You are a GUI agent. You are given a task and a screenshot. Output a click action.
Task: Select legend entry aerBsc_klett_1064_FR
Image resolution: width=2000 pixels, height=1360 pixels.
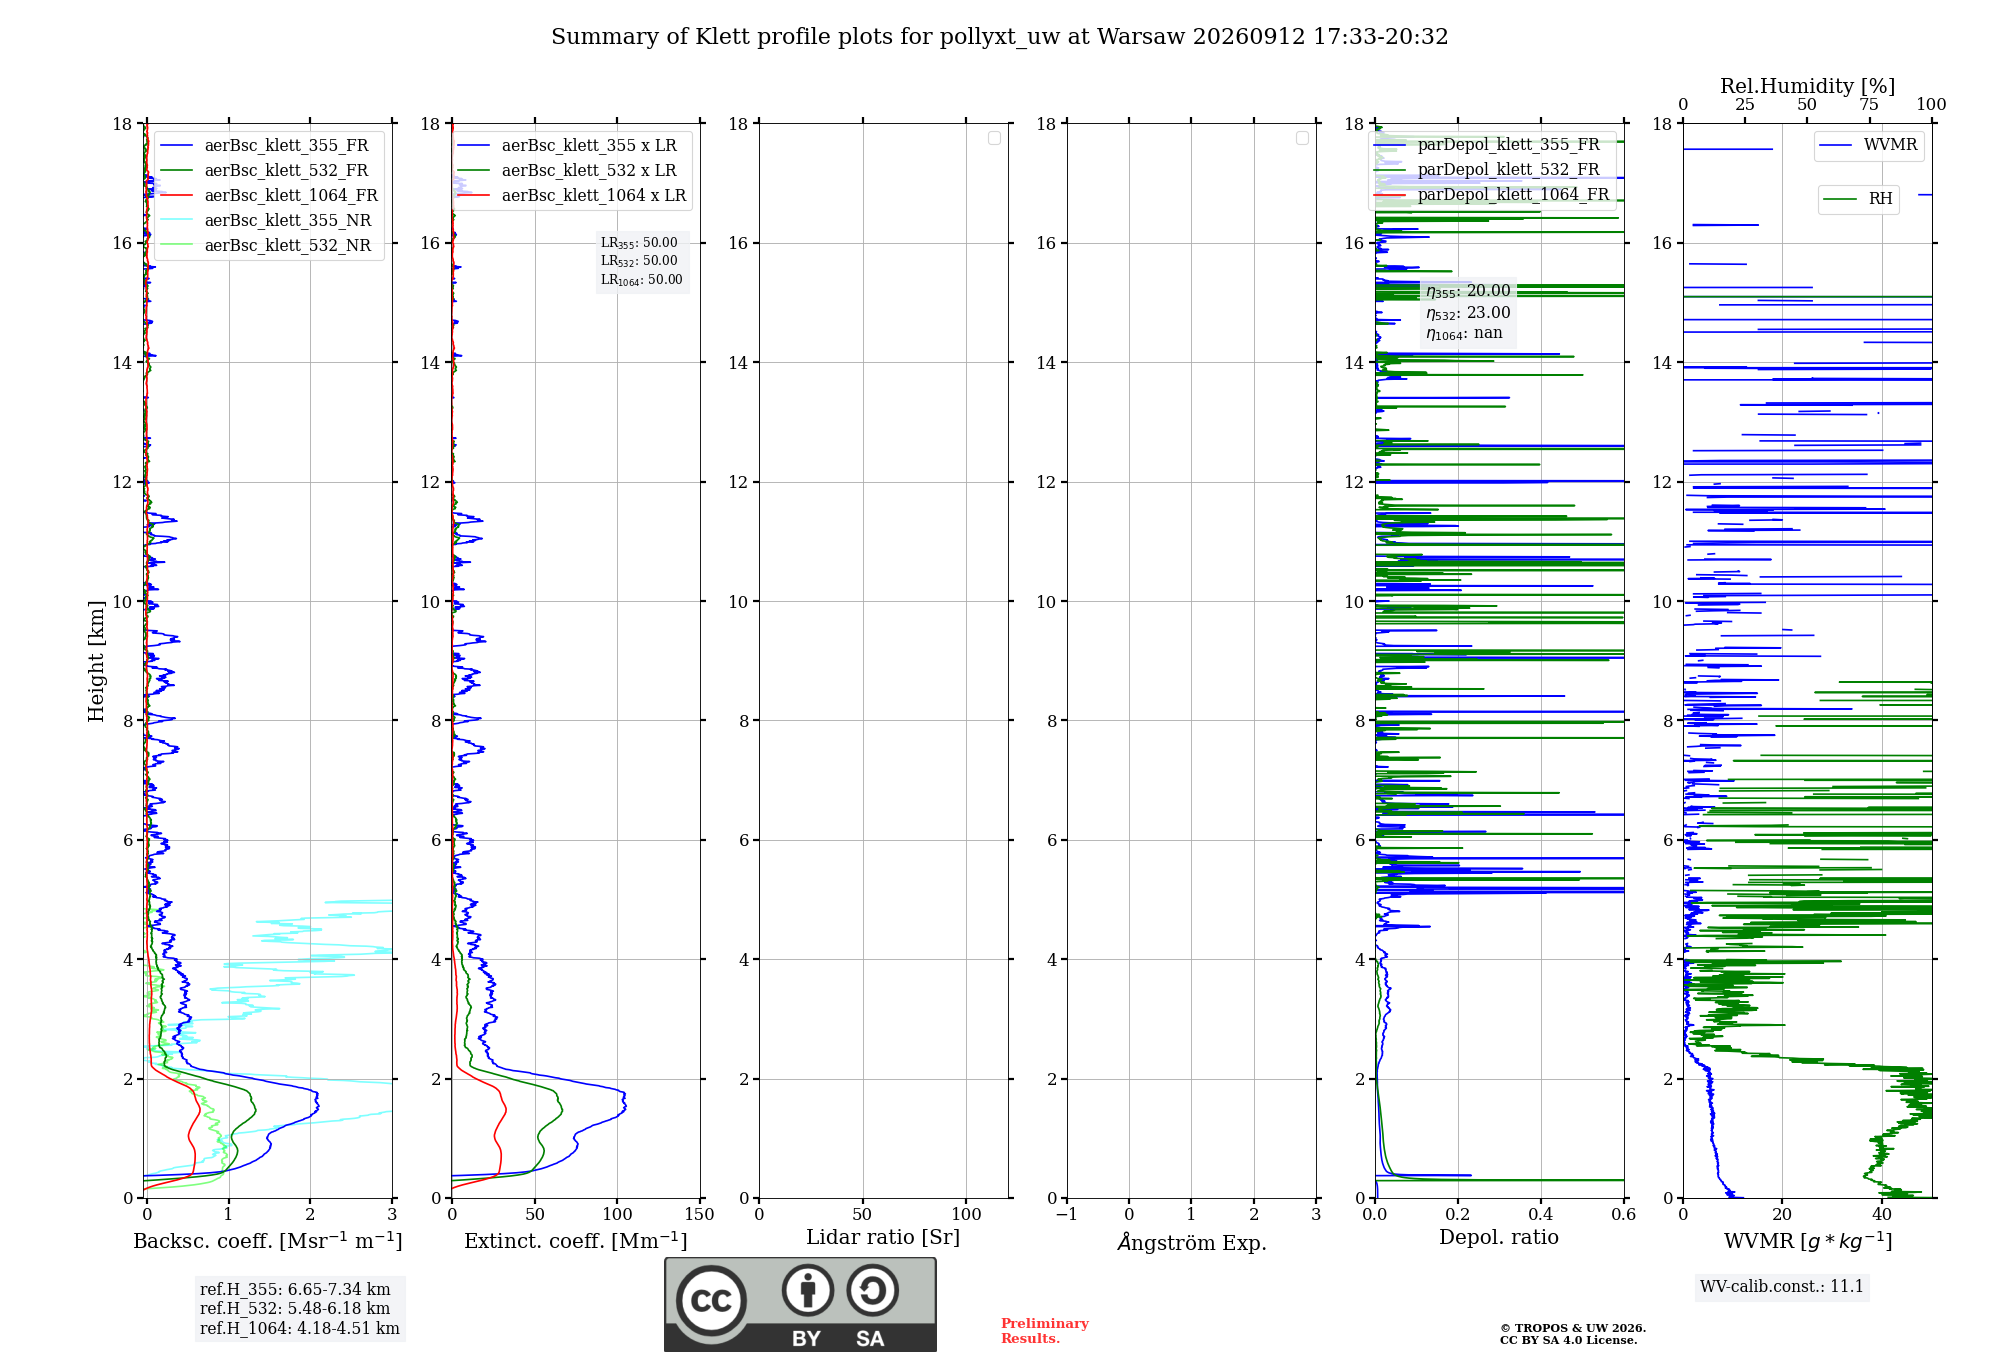tap(291, 196)
